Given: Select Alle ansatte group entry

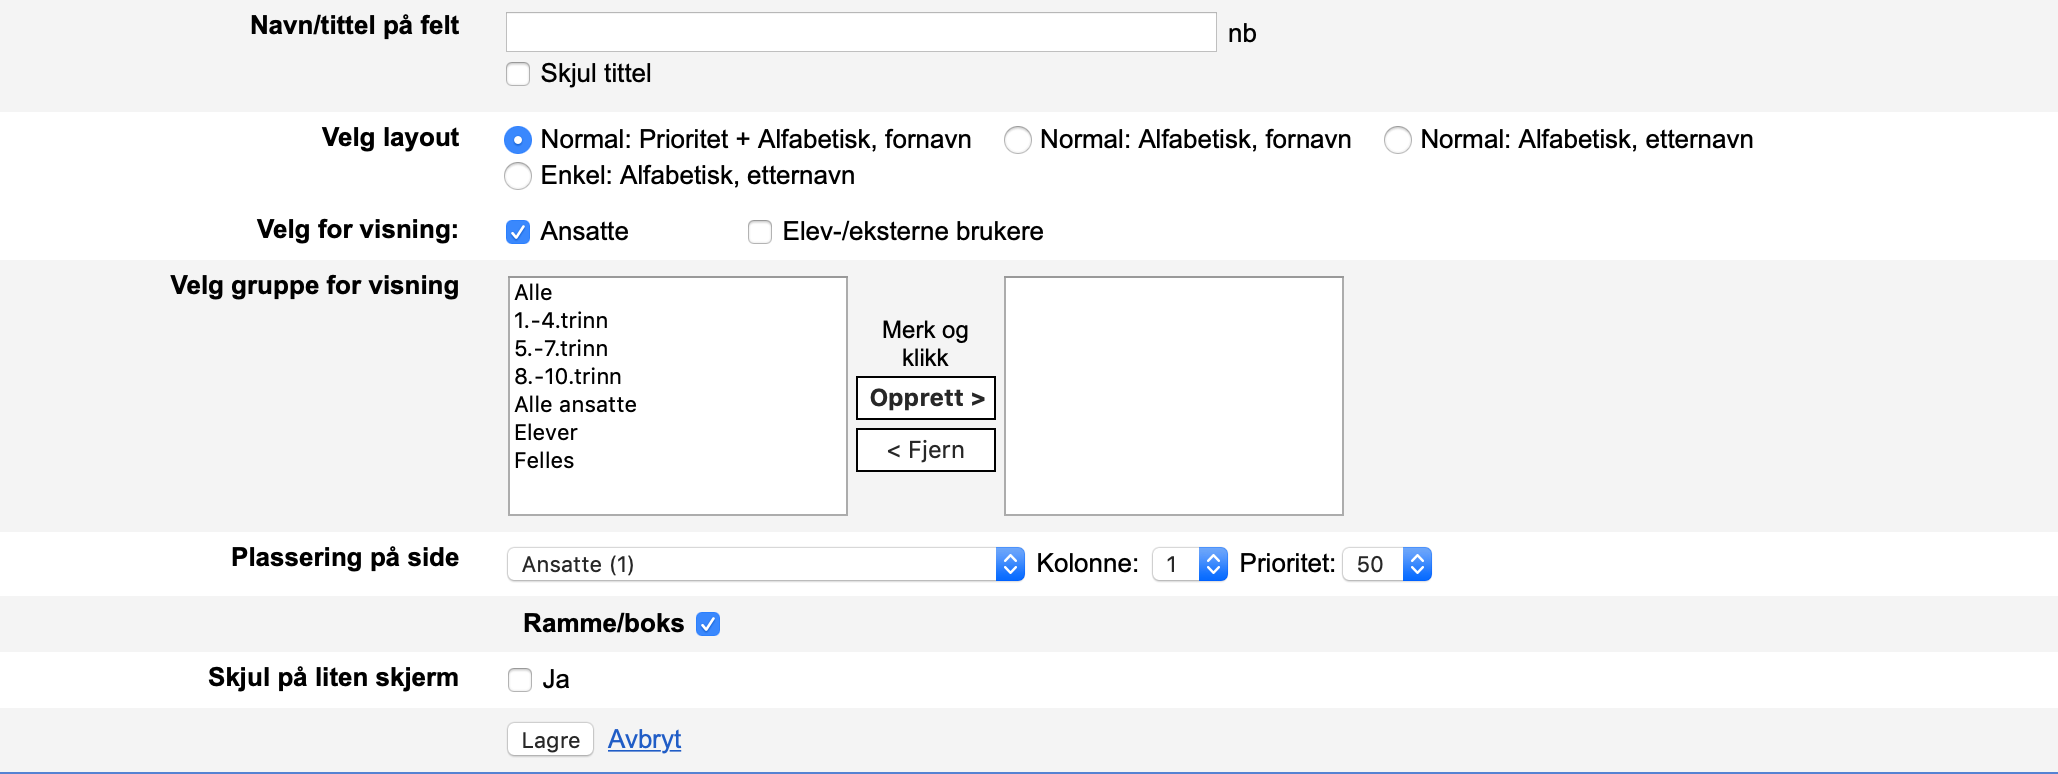Looking at the screenshot, I should [575, 405].
